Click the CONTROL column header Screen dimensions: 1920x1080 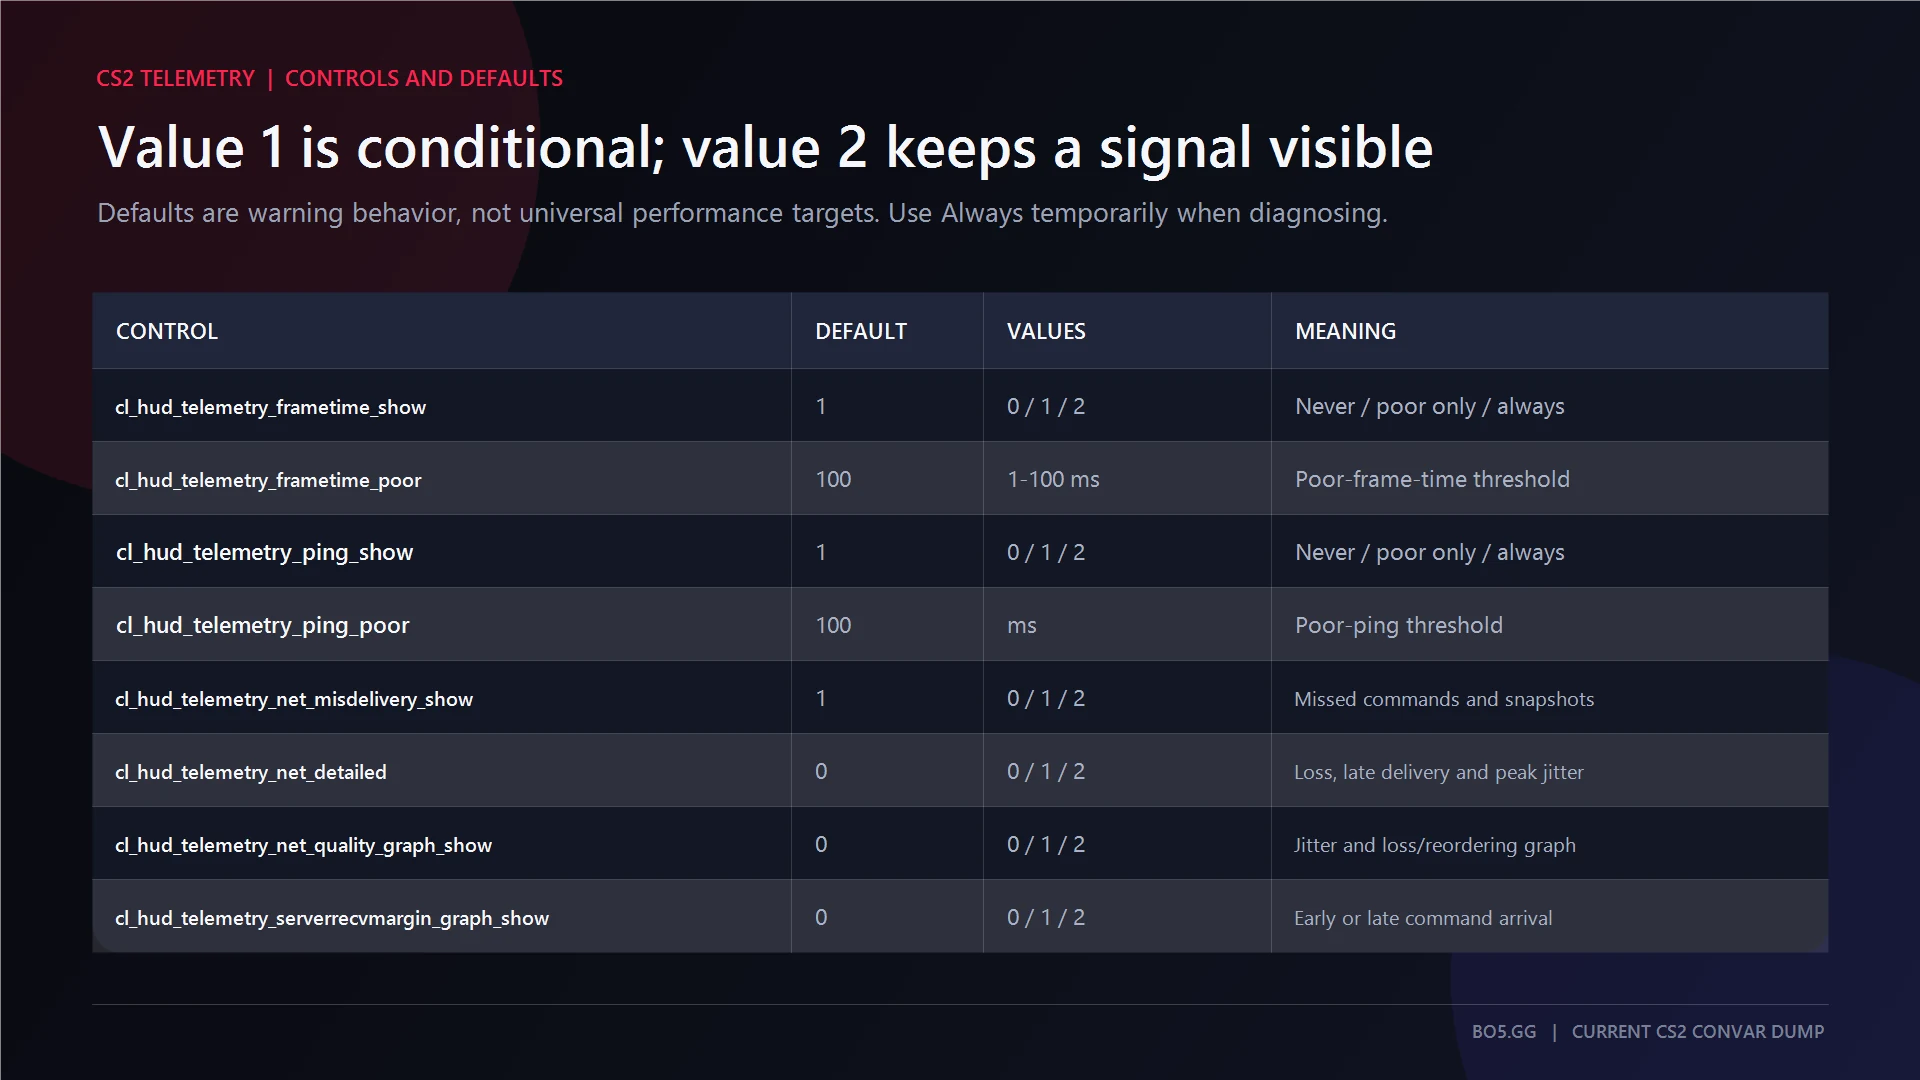[167, 331]
